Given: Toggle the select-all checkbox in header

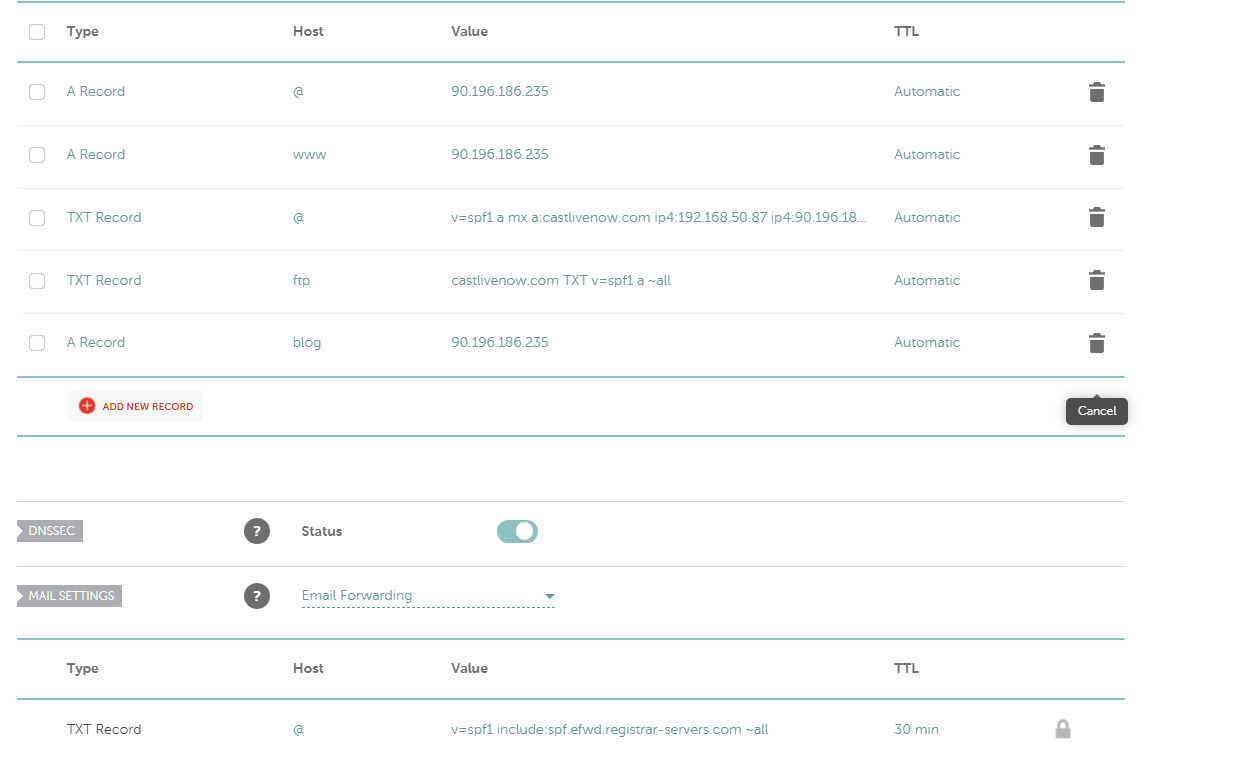Looking at the screenshot, I should (x=37, y=32).
